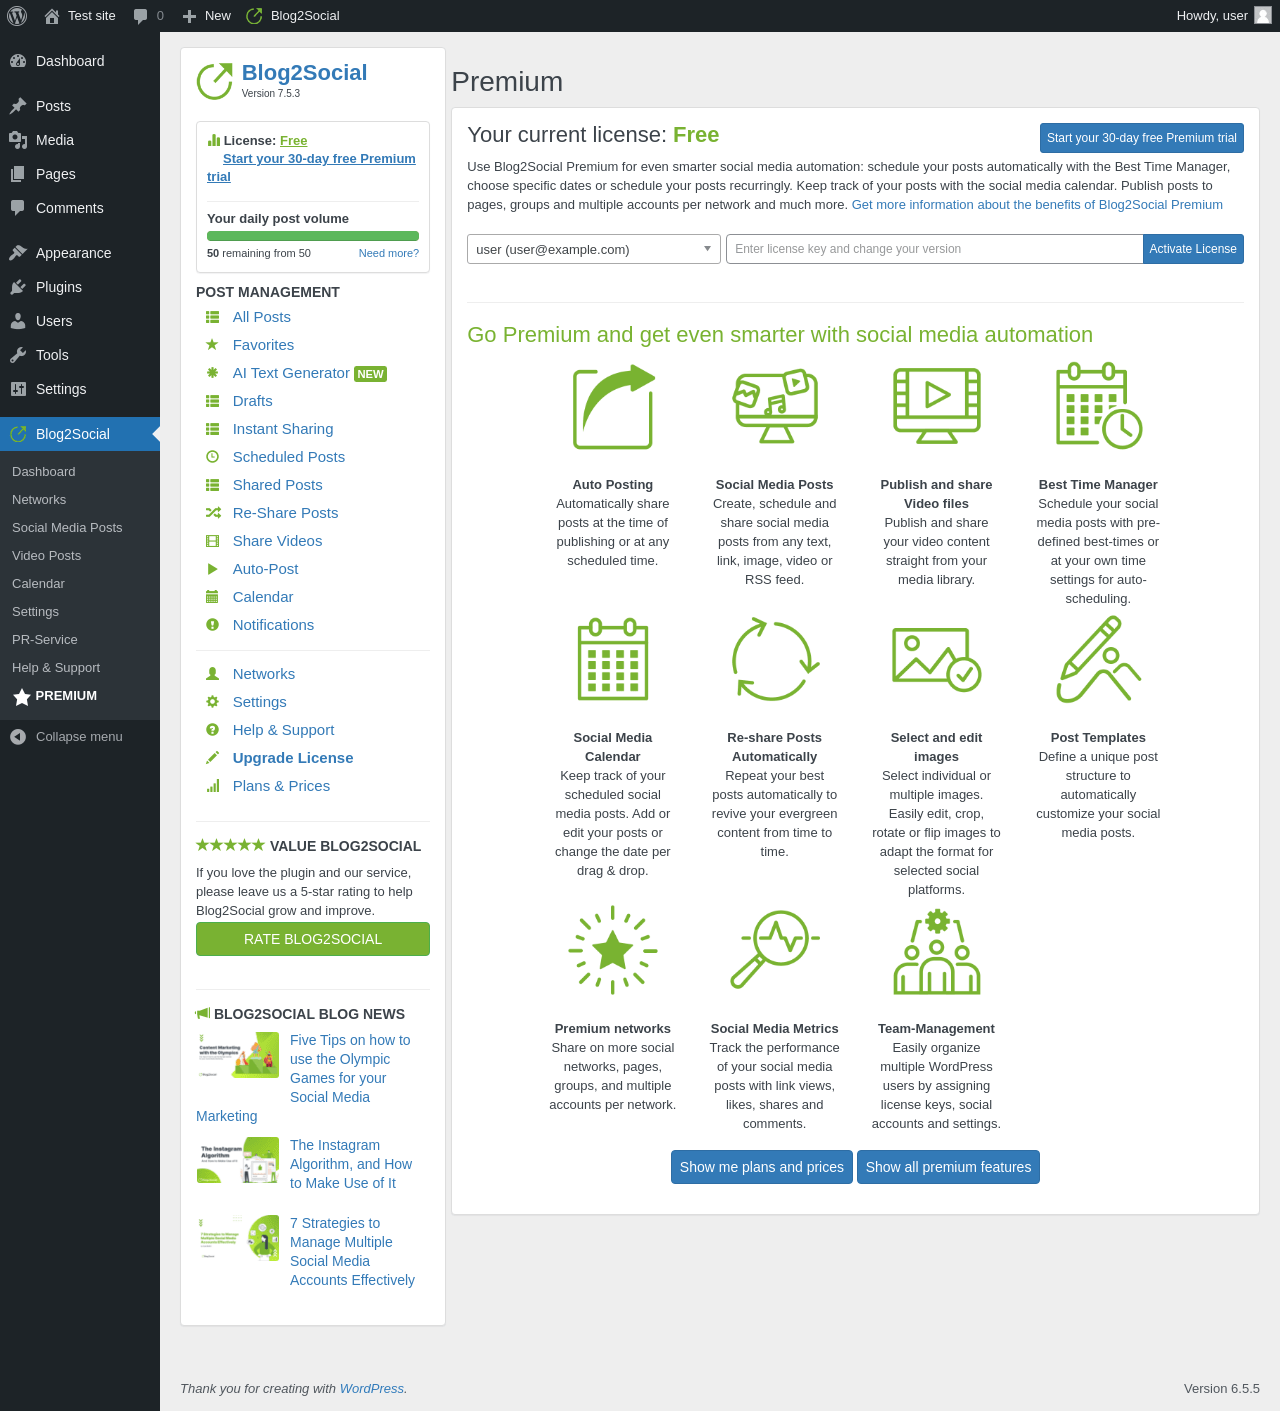
Task: Click the Posts pushpin icon
Action: click(18, 106)
